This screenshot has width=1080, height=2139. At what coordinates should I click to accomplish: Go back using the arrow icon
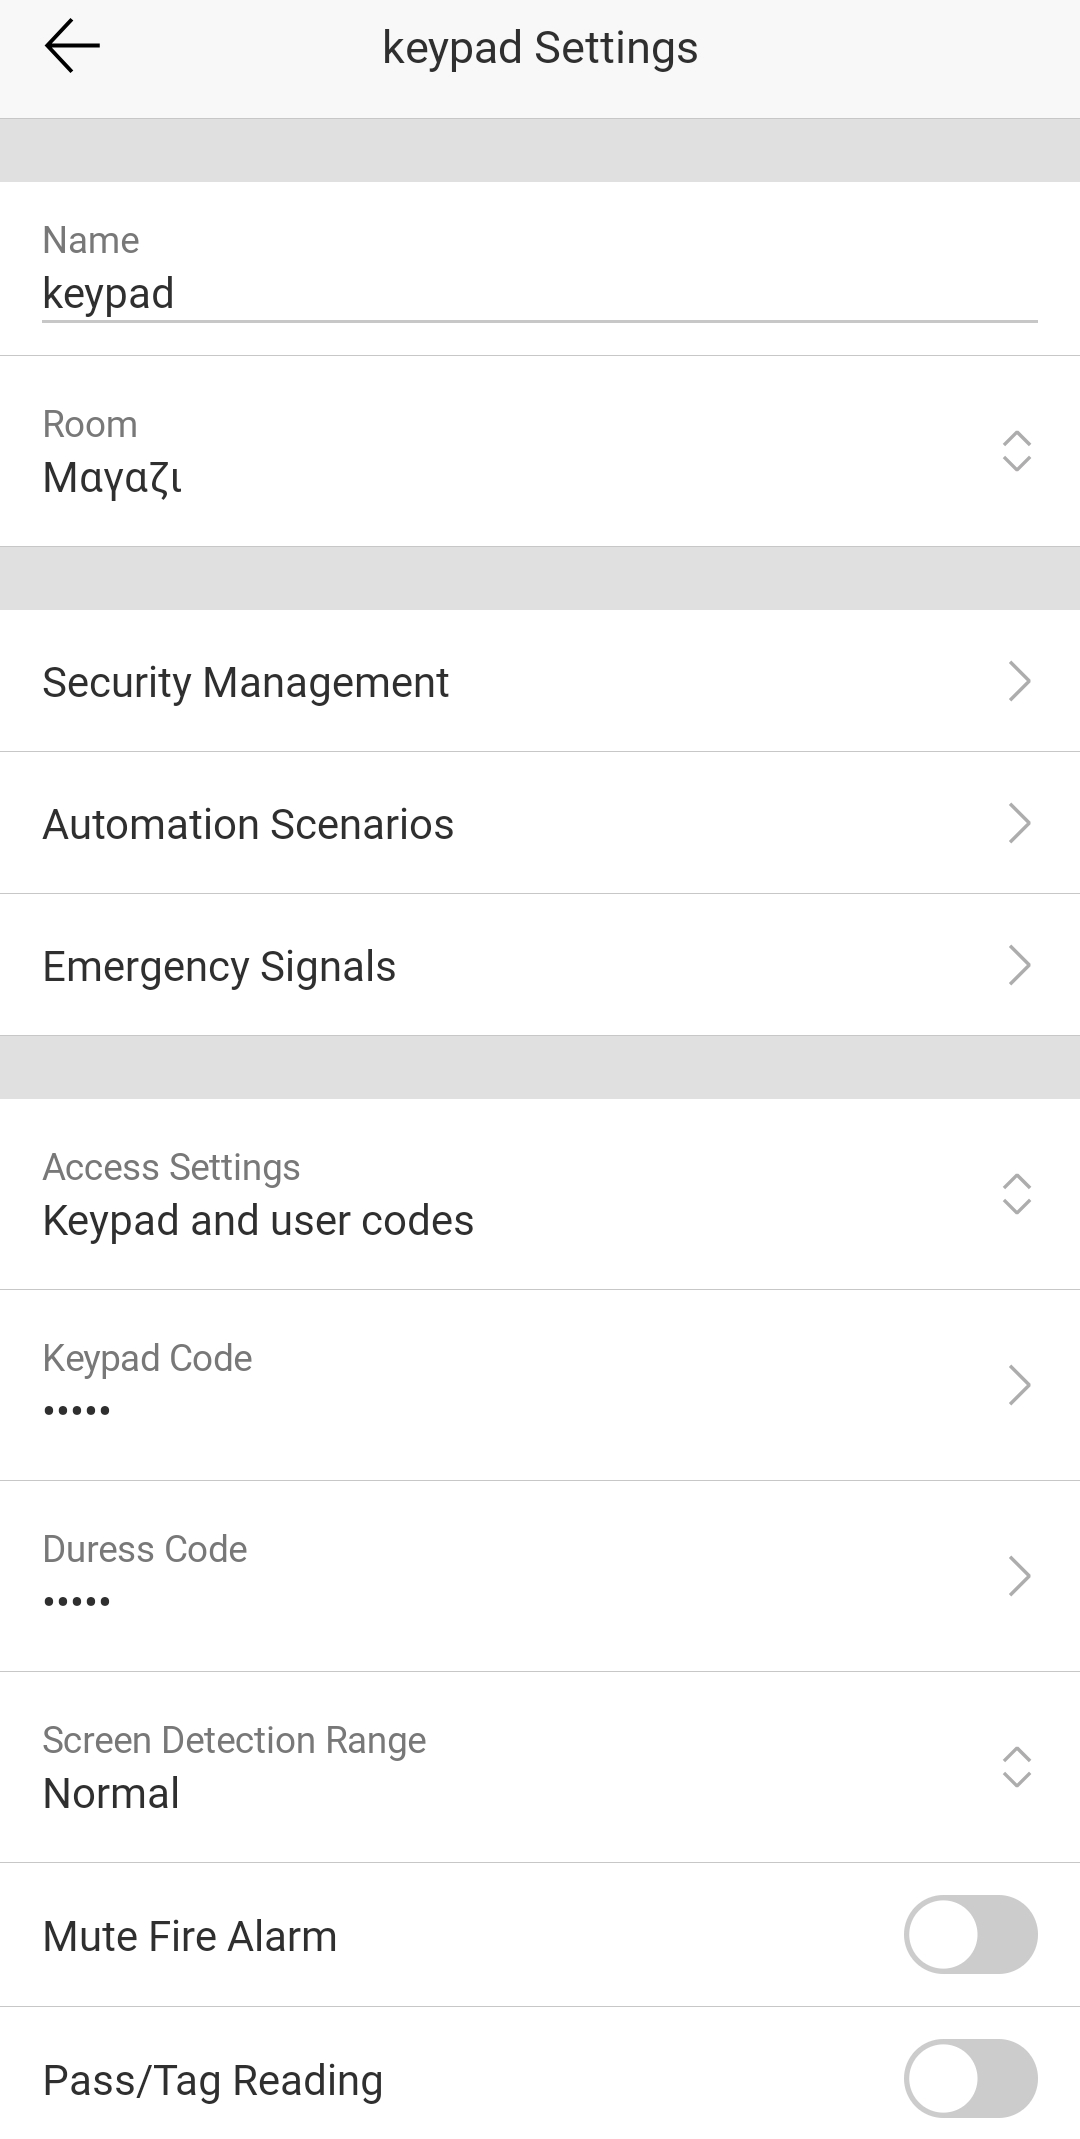tap(72, 46)
